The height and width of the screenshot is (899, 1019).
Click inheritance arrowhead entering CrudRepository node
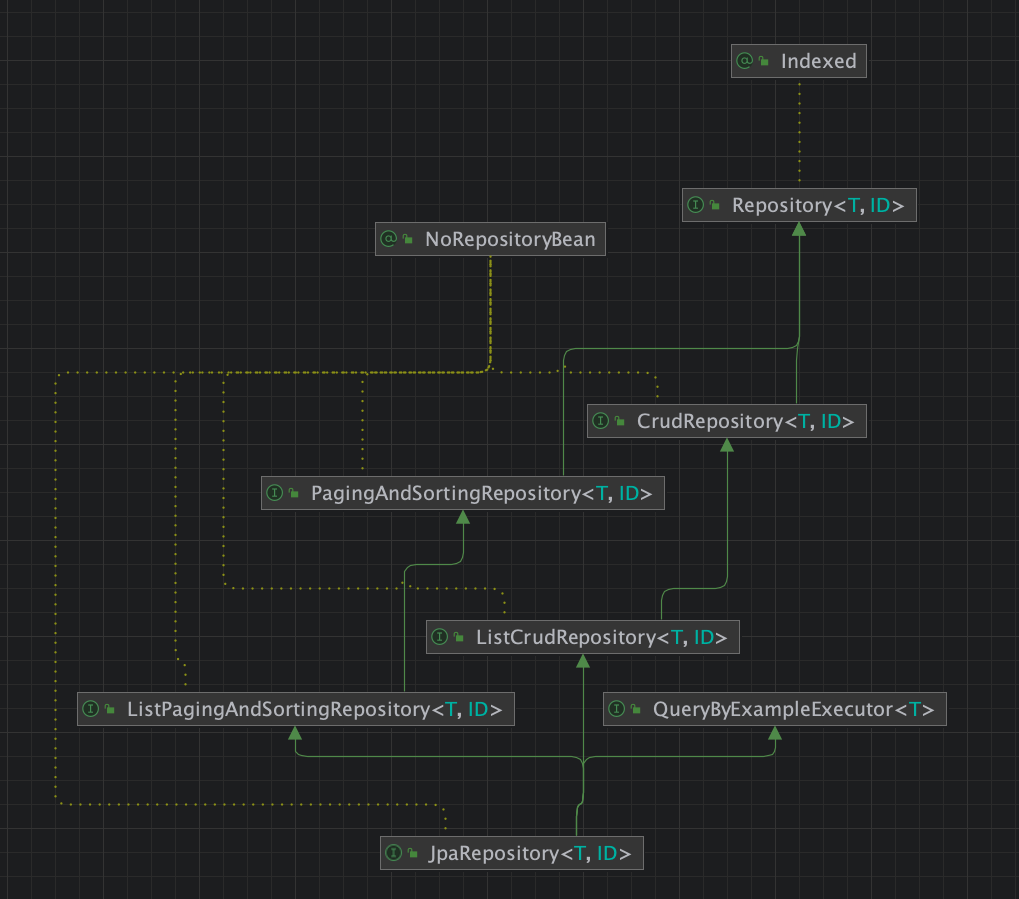coord(727,445)
